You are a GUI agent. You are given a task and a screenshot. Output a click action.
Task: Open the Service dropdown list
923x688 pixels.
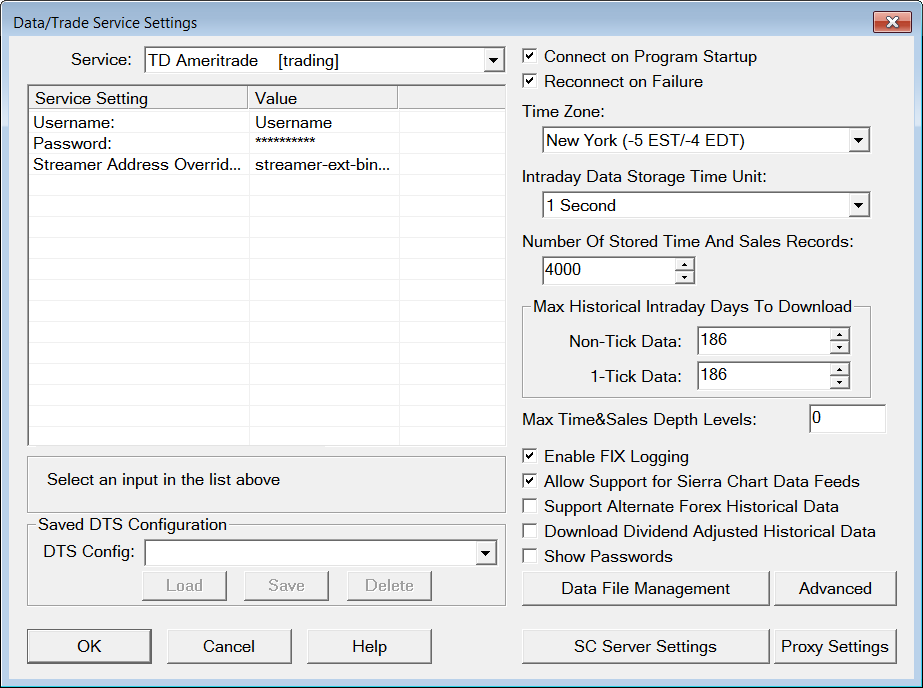pyautogui.click(x=493, y=60)
